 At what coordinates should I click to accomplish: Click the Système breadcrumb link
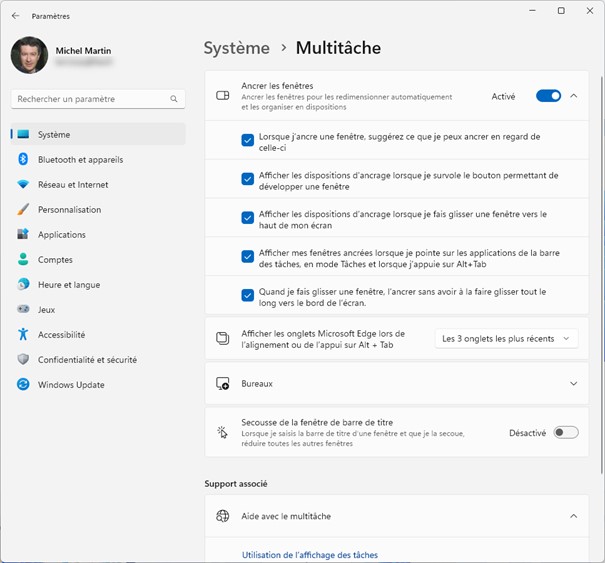[237, 48]
